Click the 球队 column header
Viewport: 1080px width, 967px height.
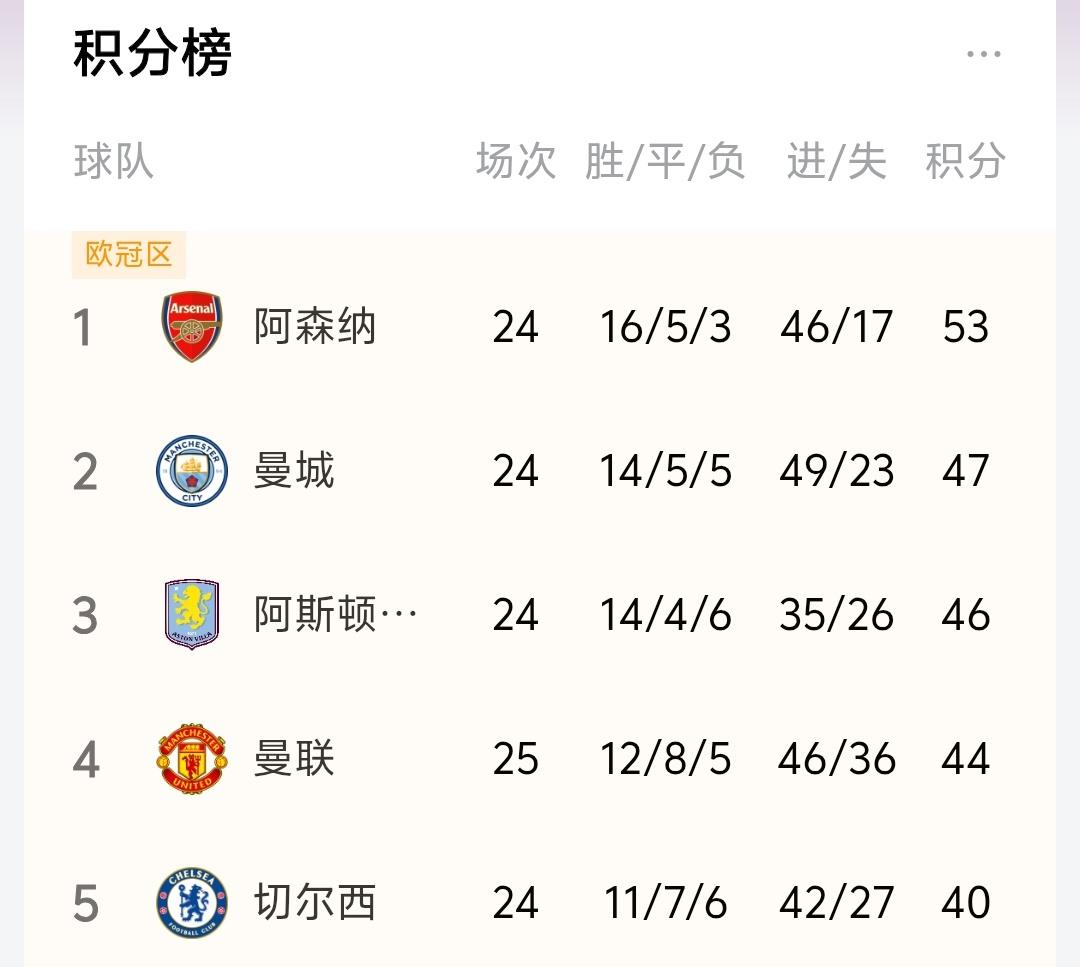(114, 162)
